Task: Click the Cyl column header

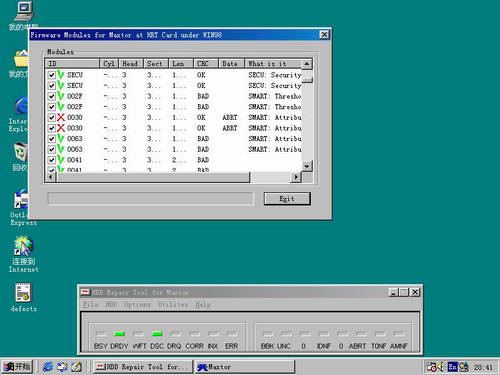Action: (x=109, y=64)
